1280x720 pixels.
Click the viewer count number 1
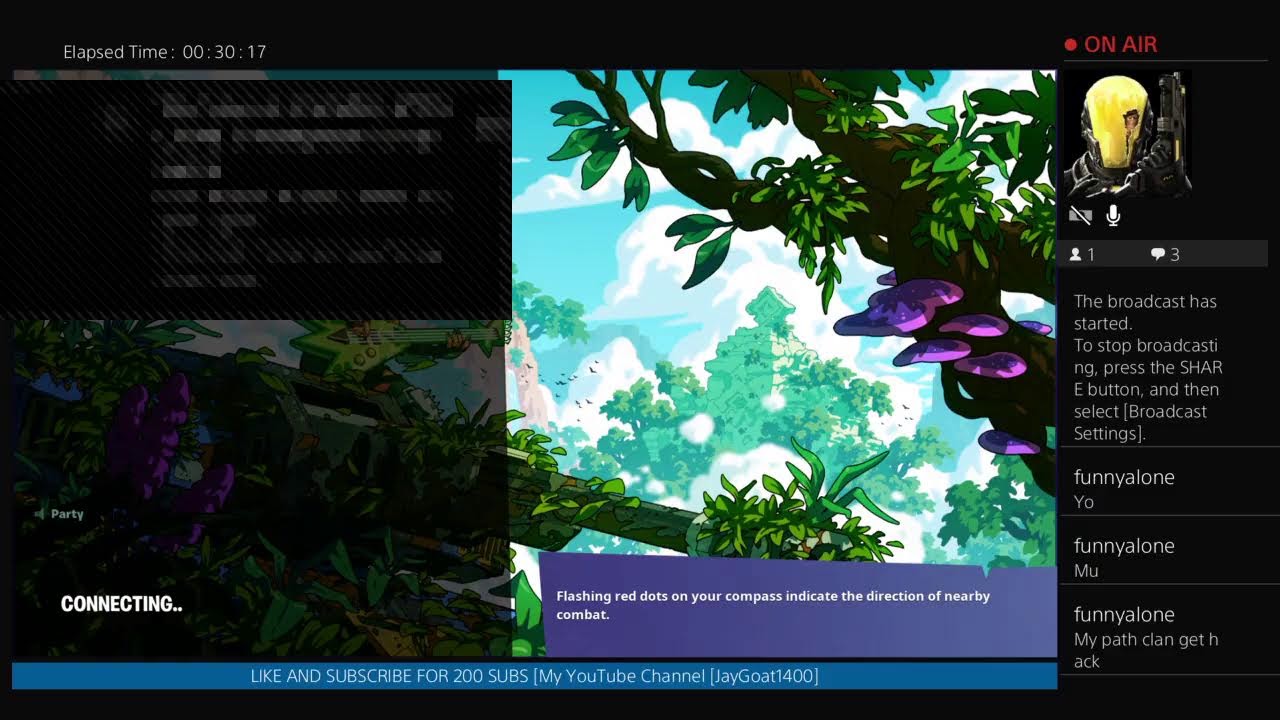[1091, 255]
